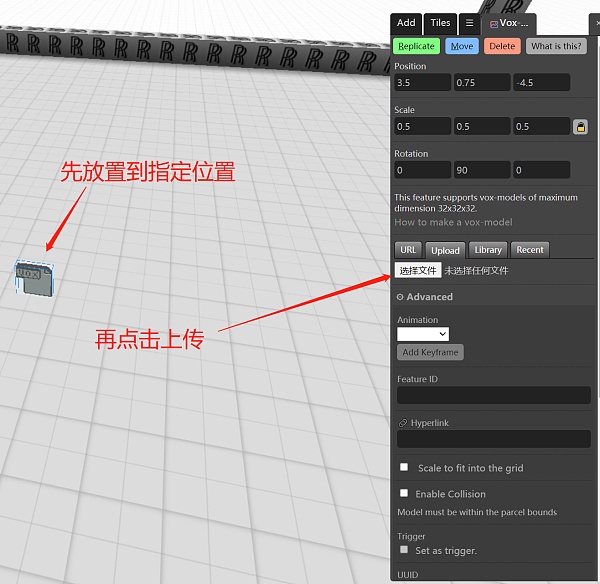Click the red Delete button
Image resolution: width=600 pixels, height=584 pixels.
tap(502, 46)
